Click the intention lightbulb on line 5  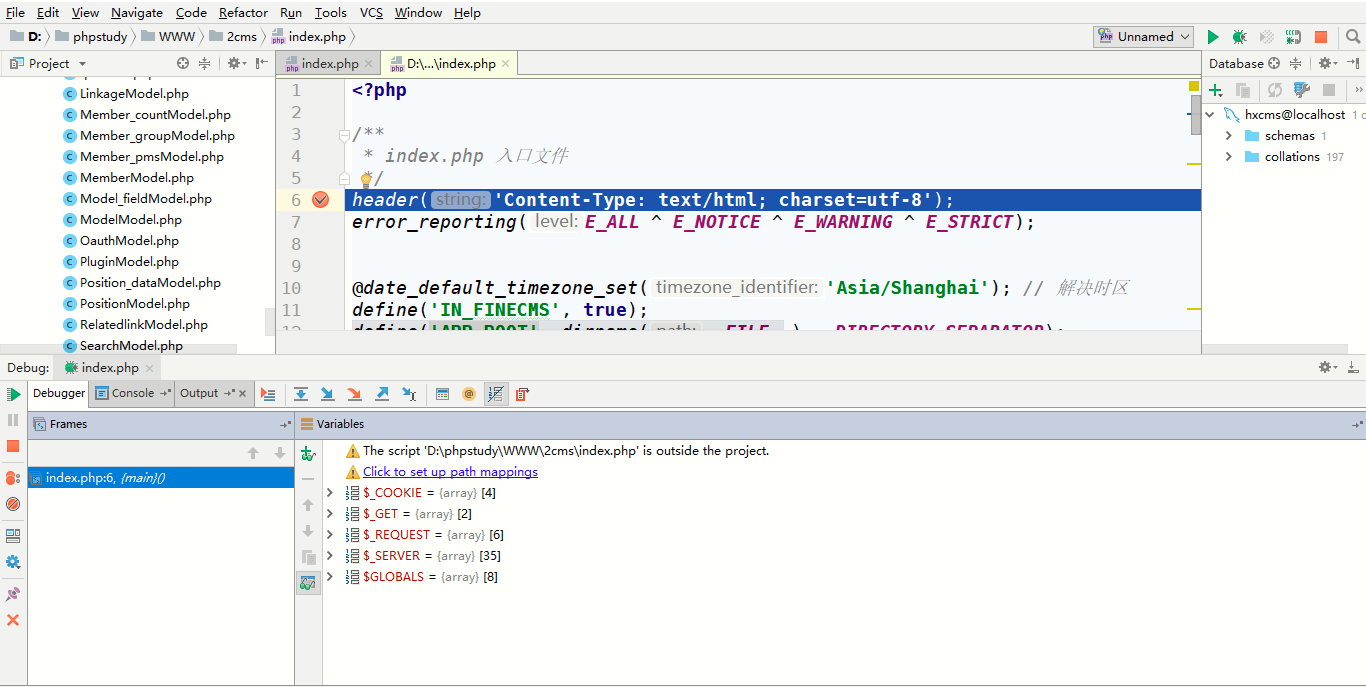tap(366, 178)
